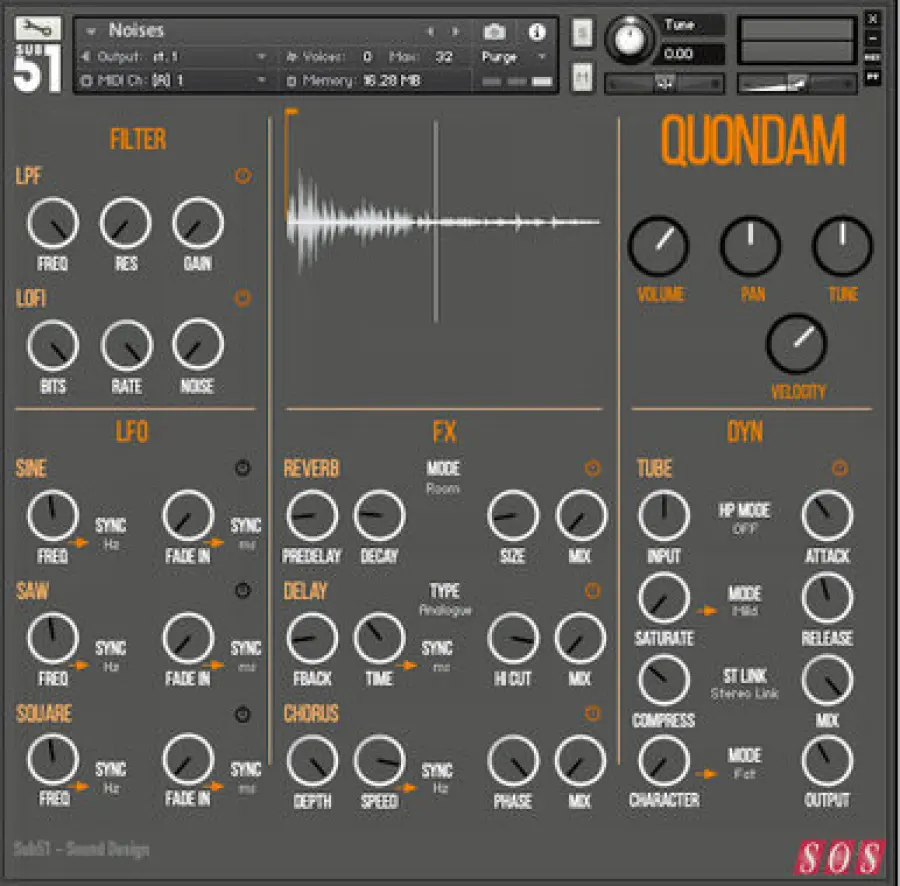This screenshot has width=900, height=886.
Task: Toggle the LPF filter power button
Action: click(243, 176)
